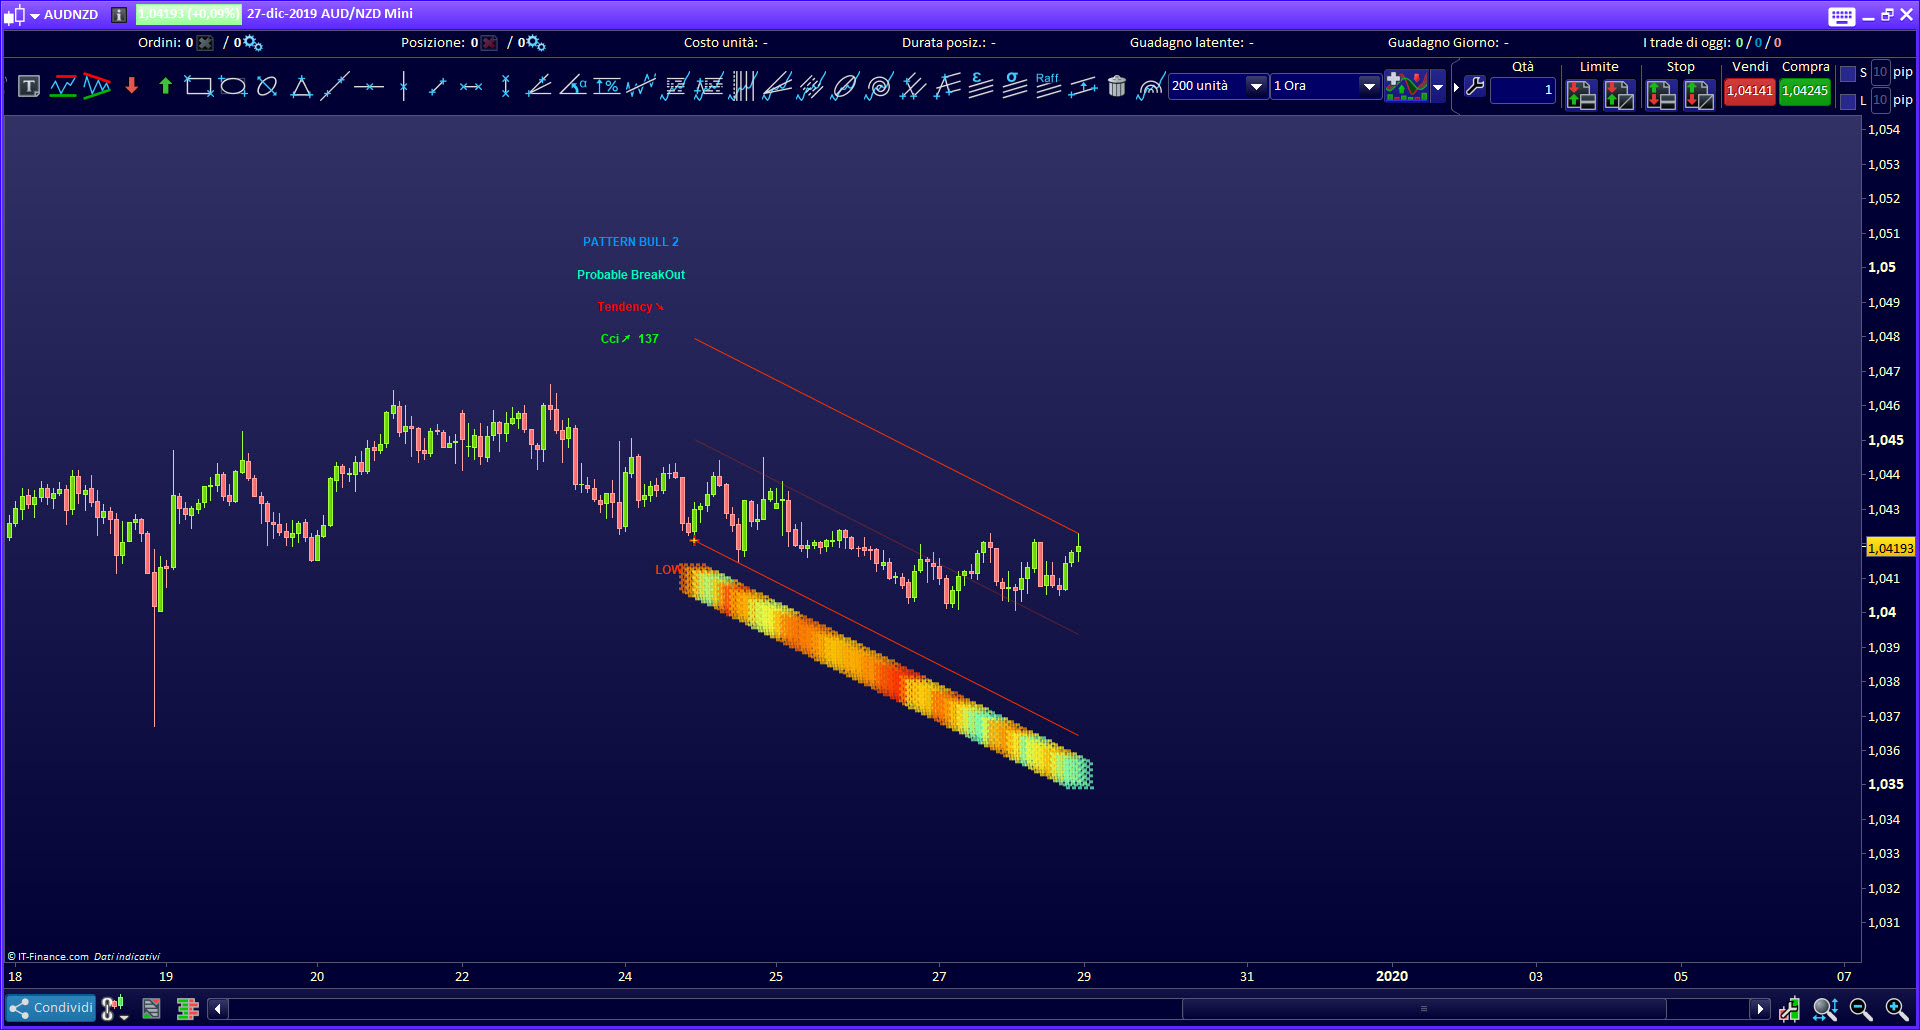Click the trash icon to delete drawings
The image size is (1920, 1030).
tap(1117, 87)
